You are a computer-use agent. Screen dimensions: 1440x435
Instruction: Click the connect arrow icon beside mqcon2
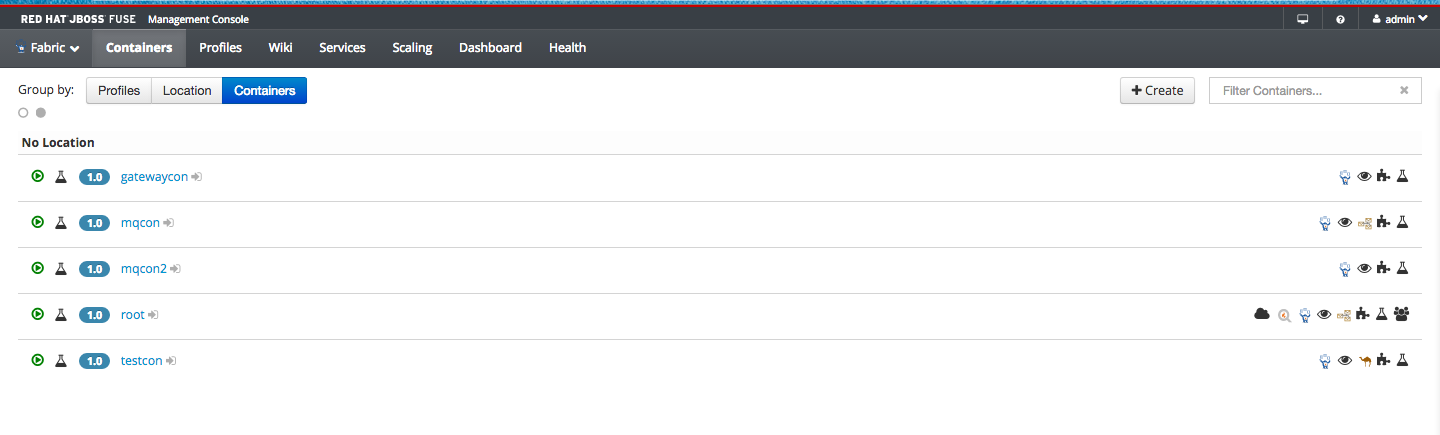pos(175,269)
